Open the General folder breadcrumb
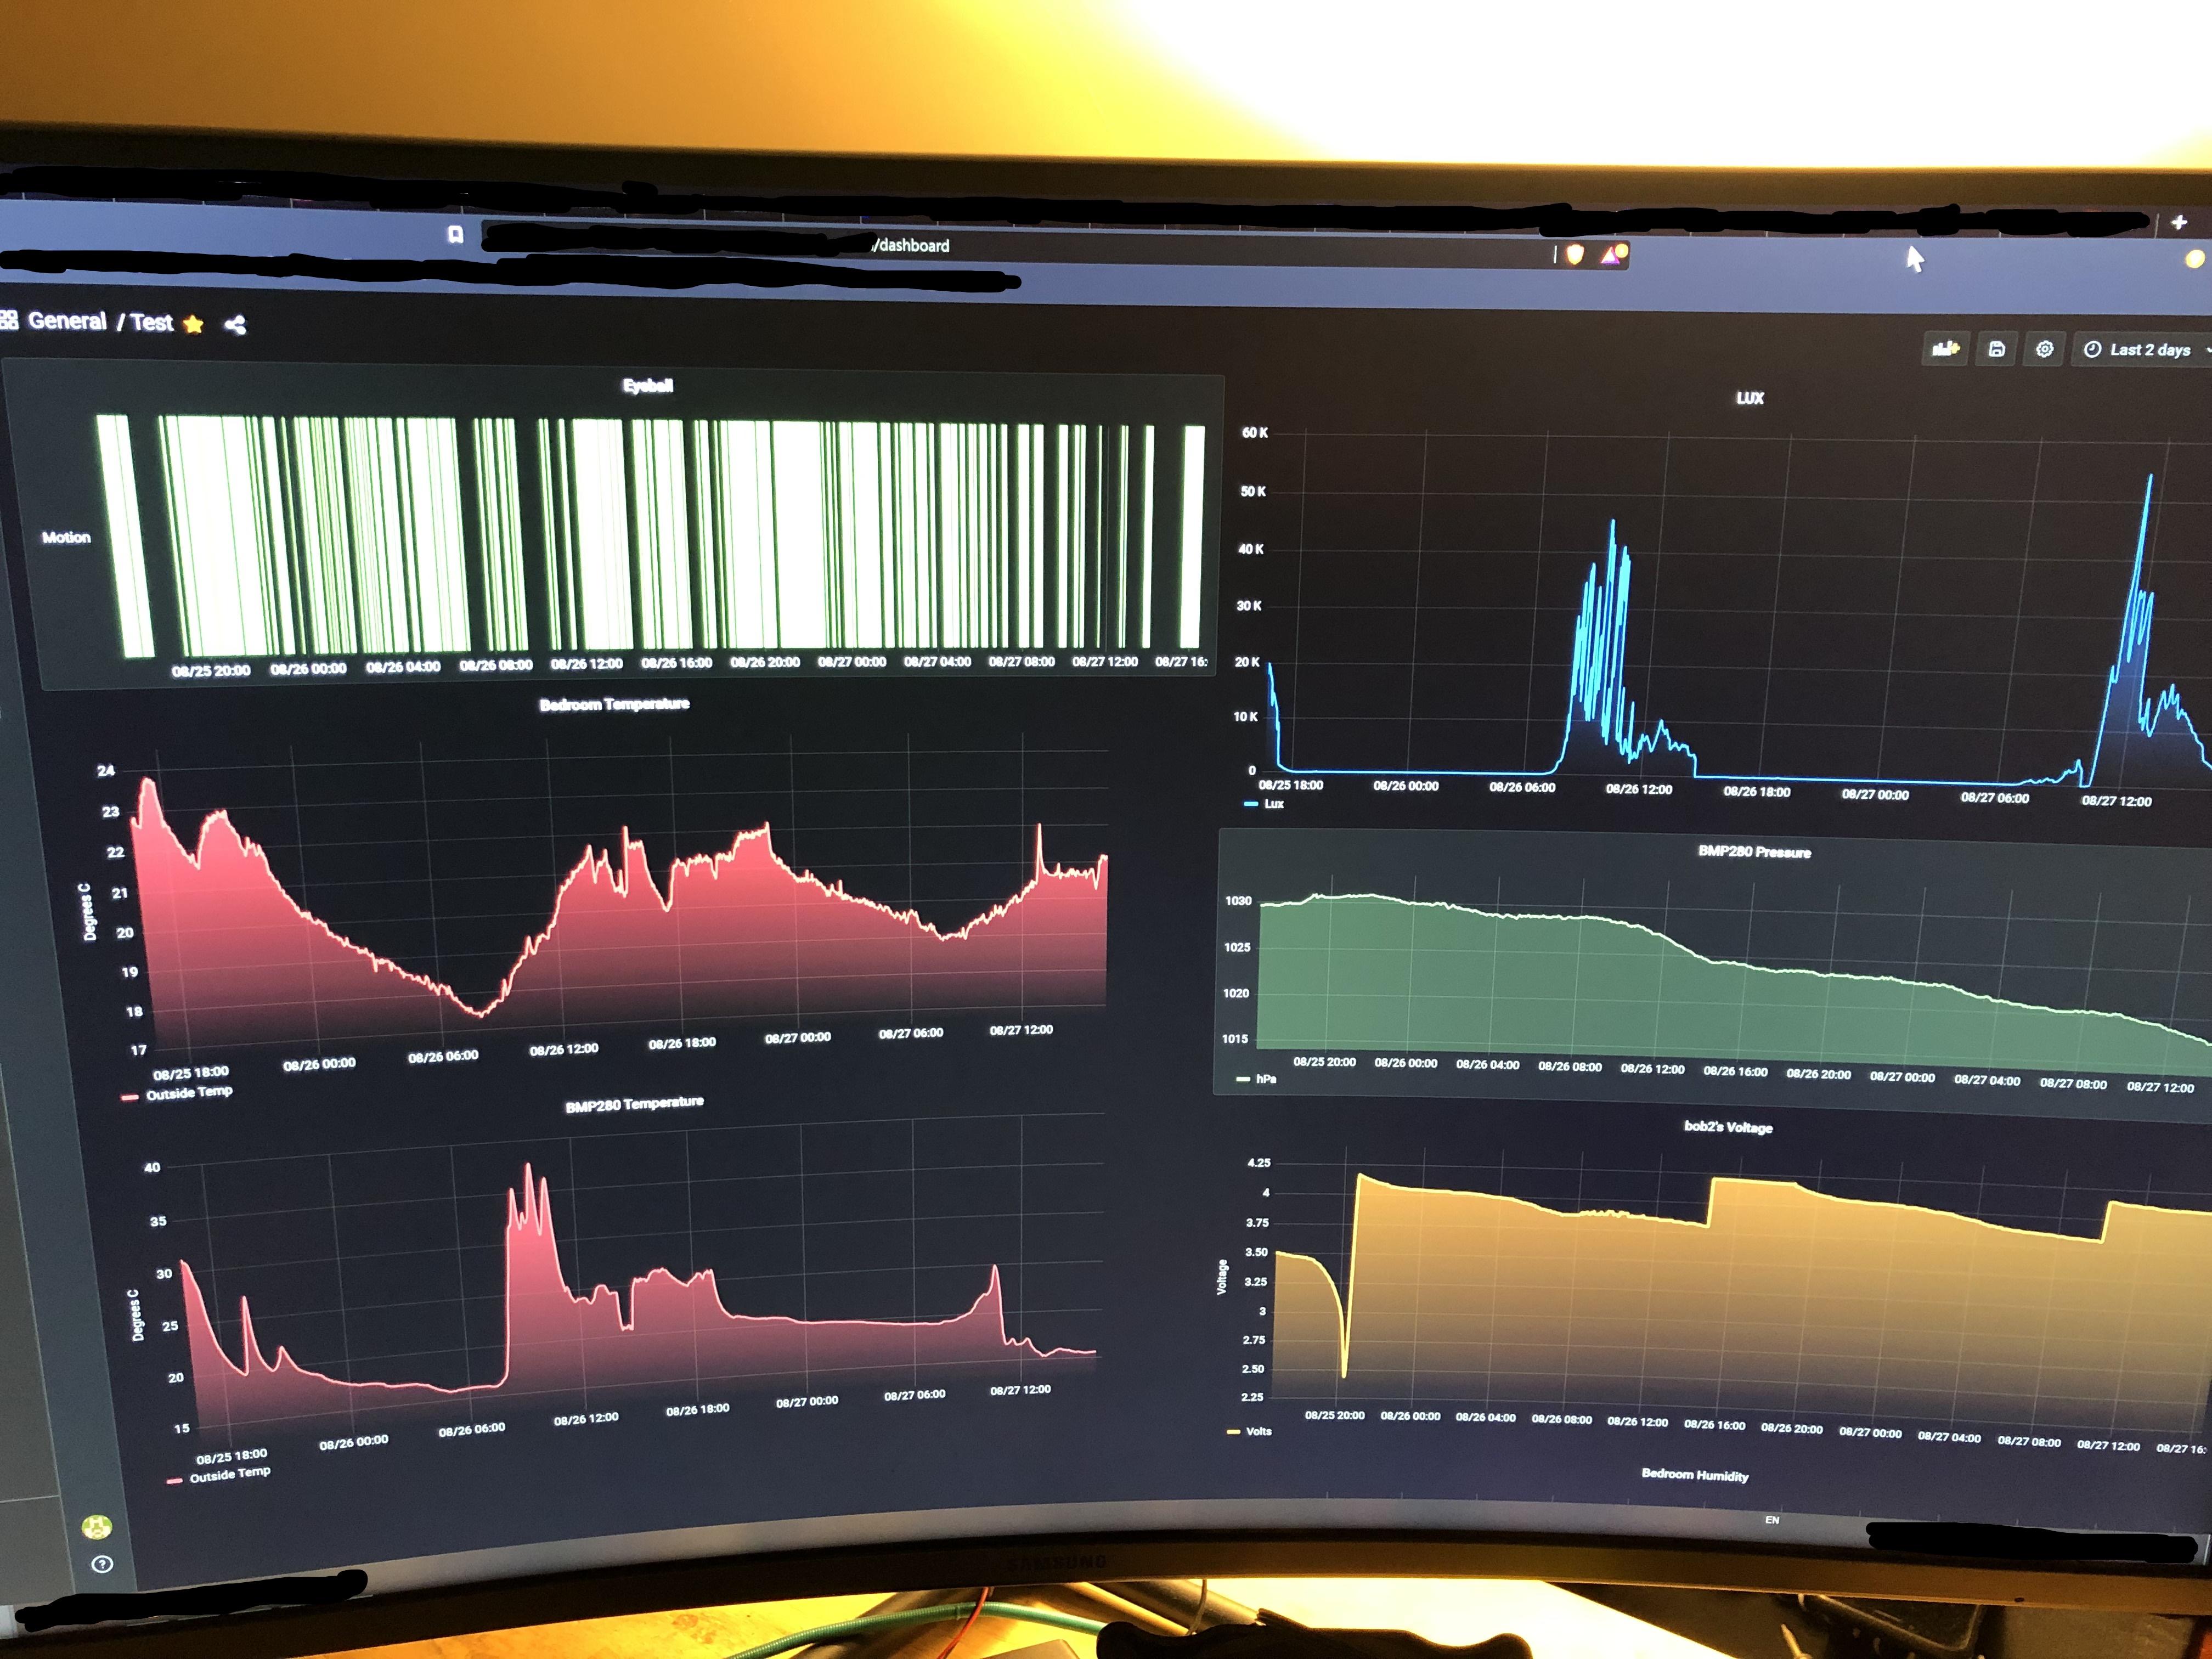Image resolution: width=2212 pixels, height=1659 pixels. tap(67, 321)
